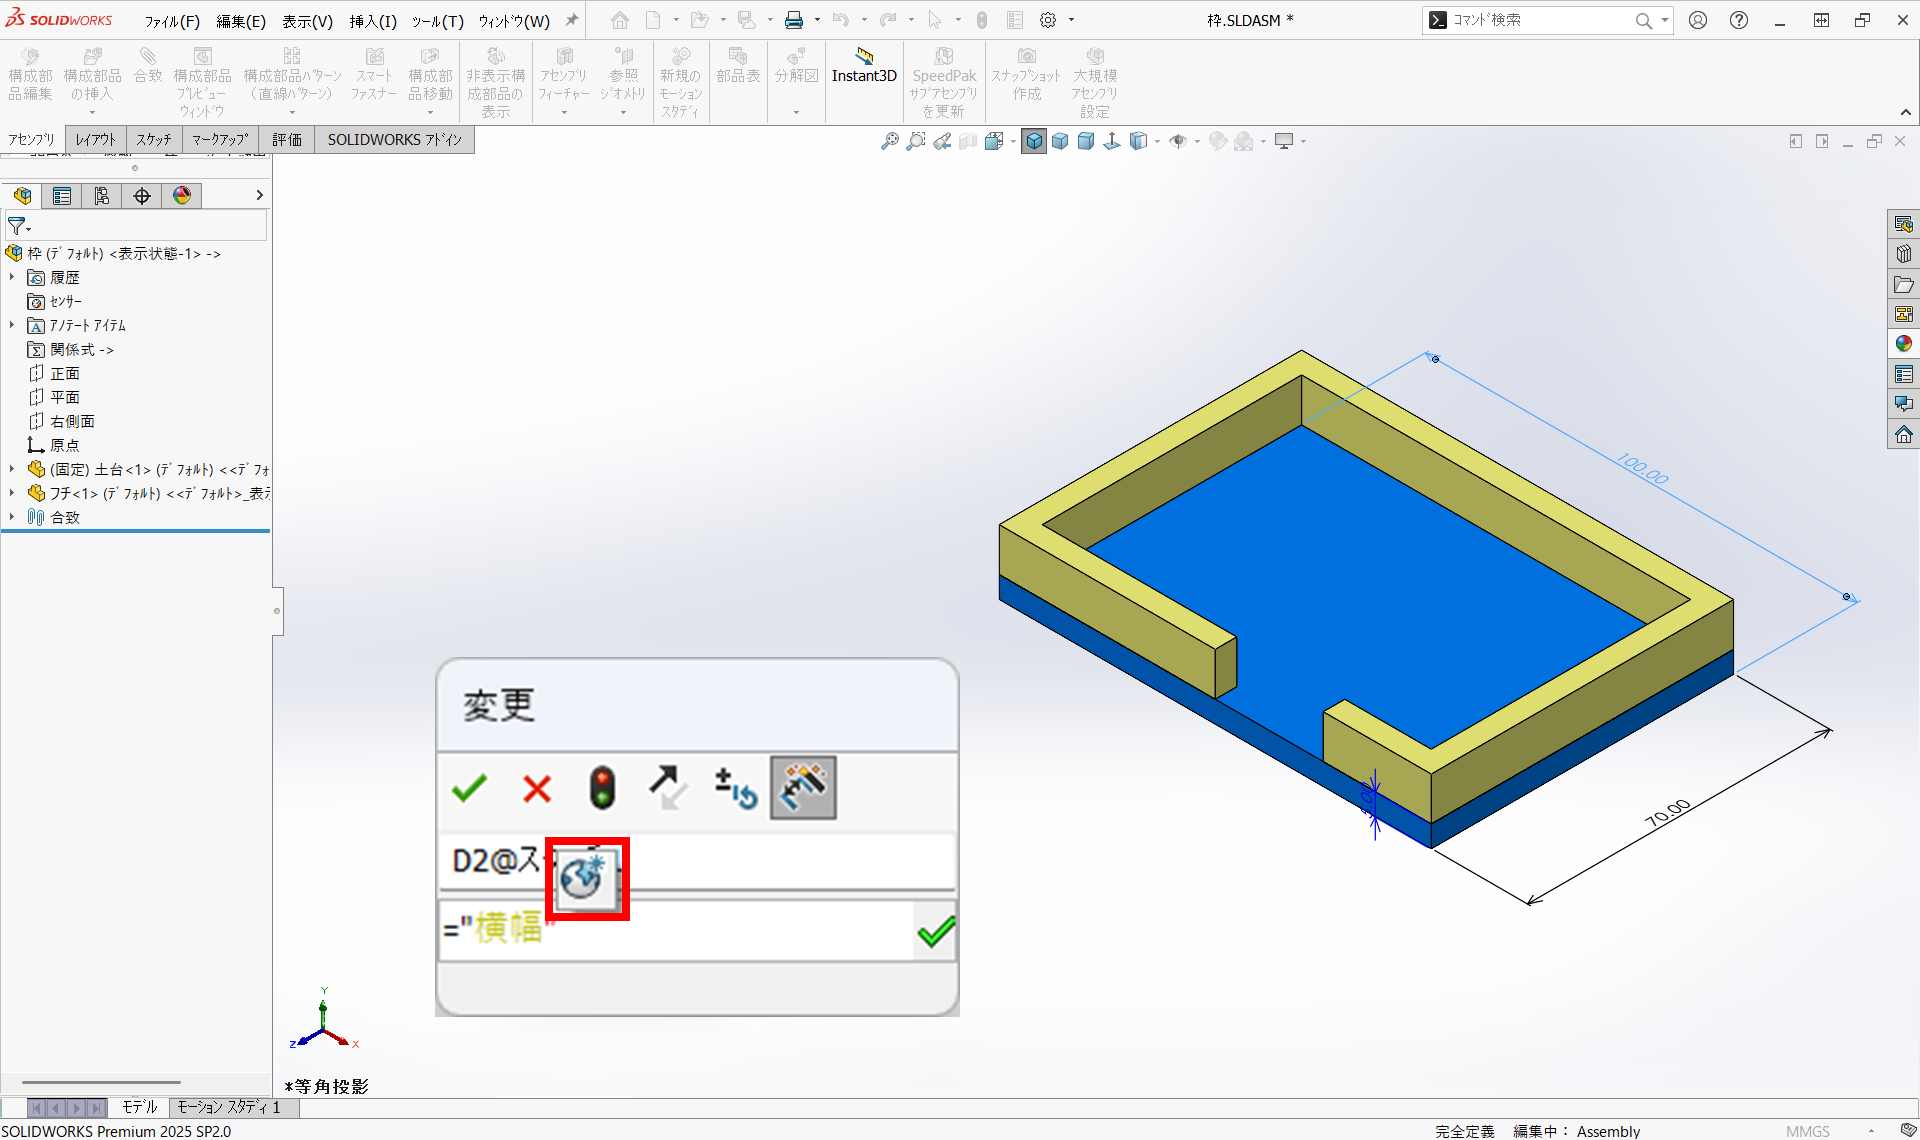Screen dimensions: 1920x1140
Task: Open the hide/show items eye dropdown arrow
Action: point(1198,142)
